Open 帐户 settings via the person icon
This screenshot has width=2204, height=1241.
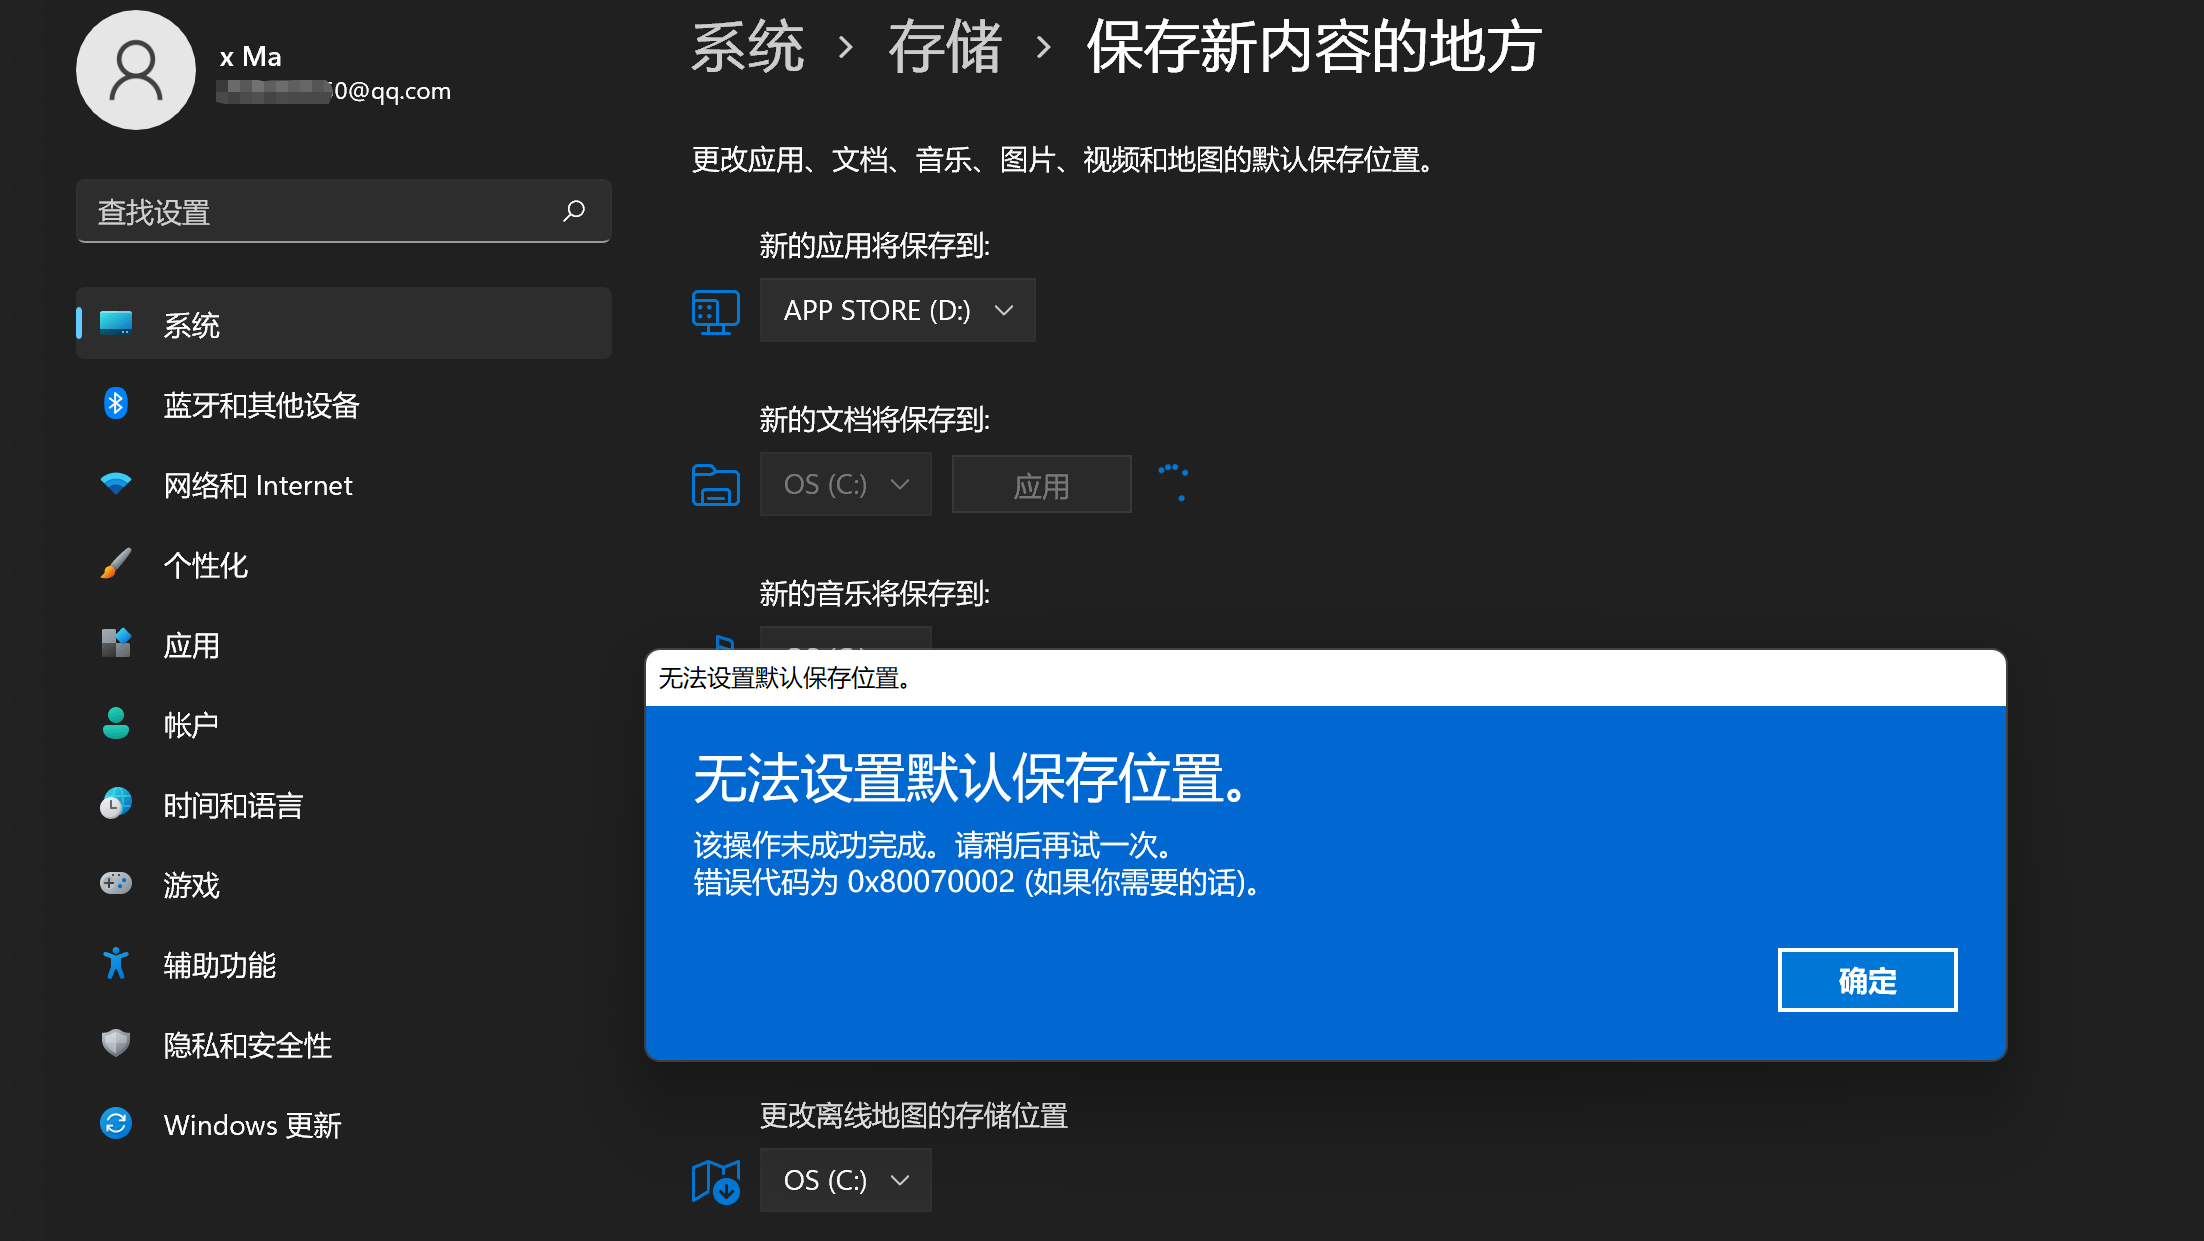pos(116,724)
